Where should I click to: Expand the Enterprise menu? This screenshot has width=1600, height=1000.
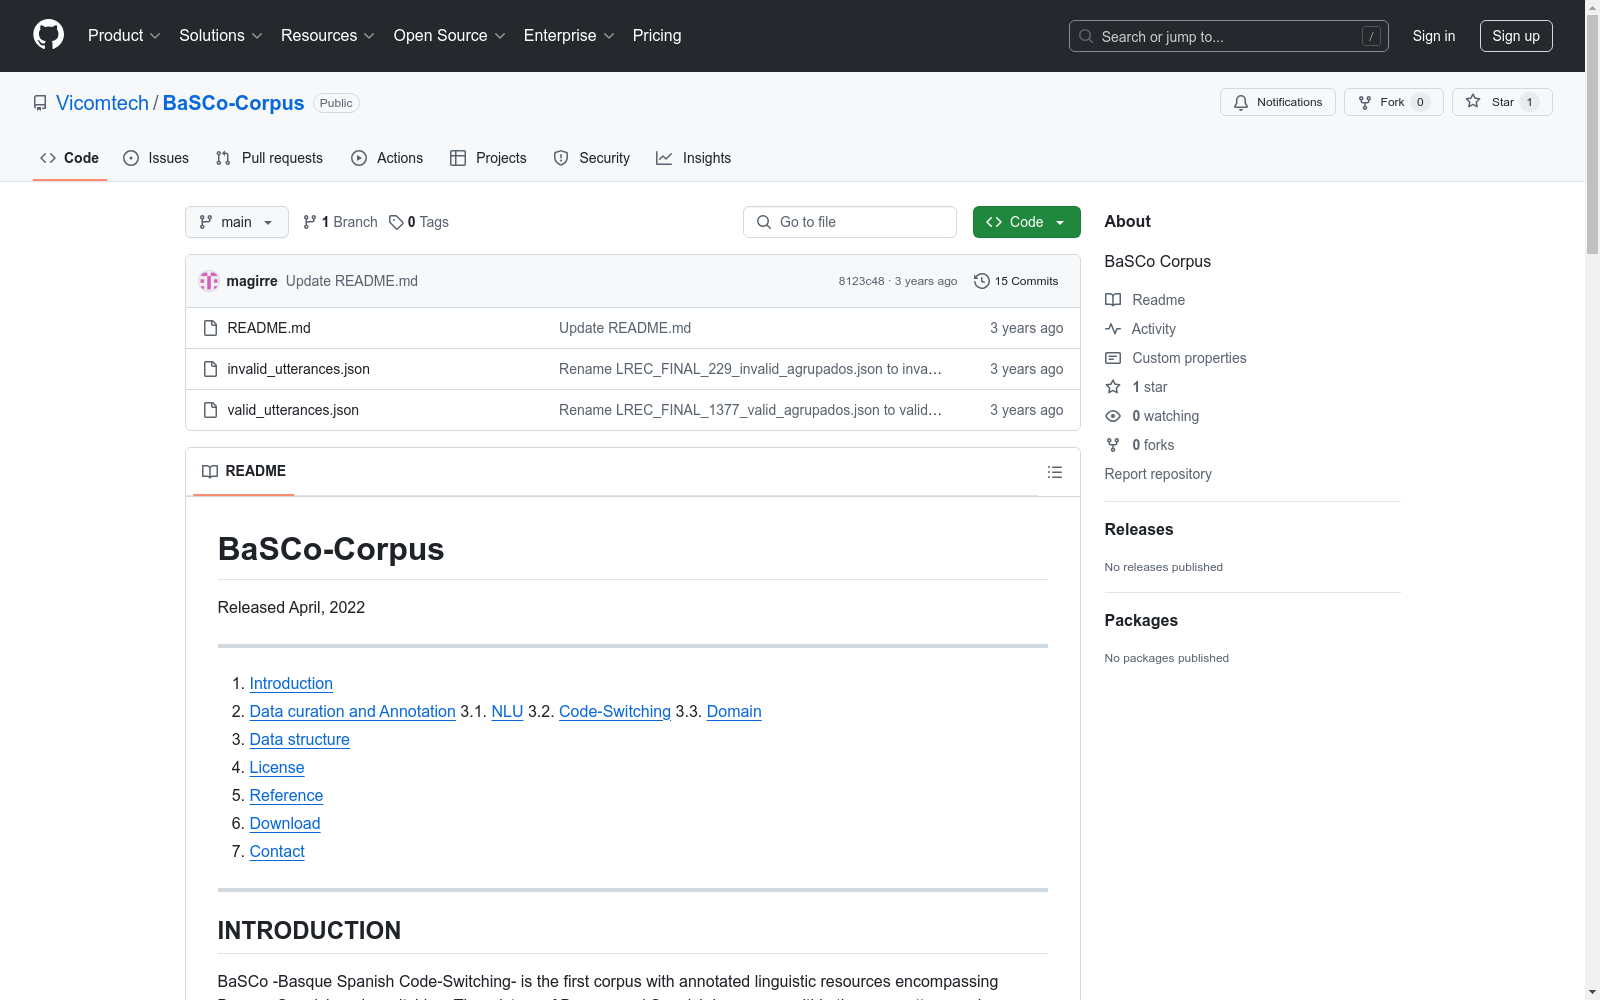coord(569,36)
